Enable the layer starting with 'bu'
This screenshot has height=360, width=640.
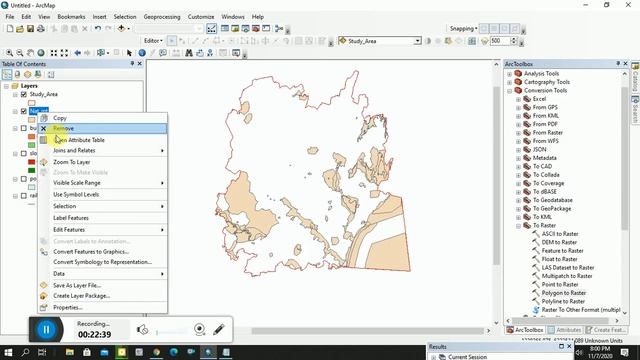click(24, 128)
